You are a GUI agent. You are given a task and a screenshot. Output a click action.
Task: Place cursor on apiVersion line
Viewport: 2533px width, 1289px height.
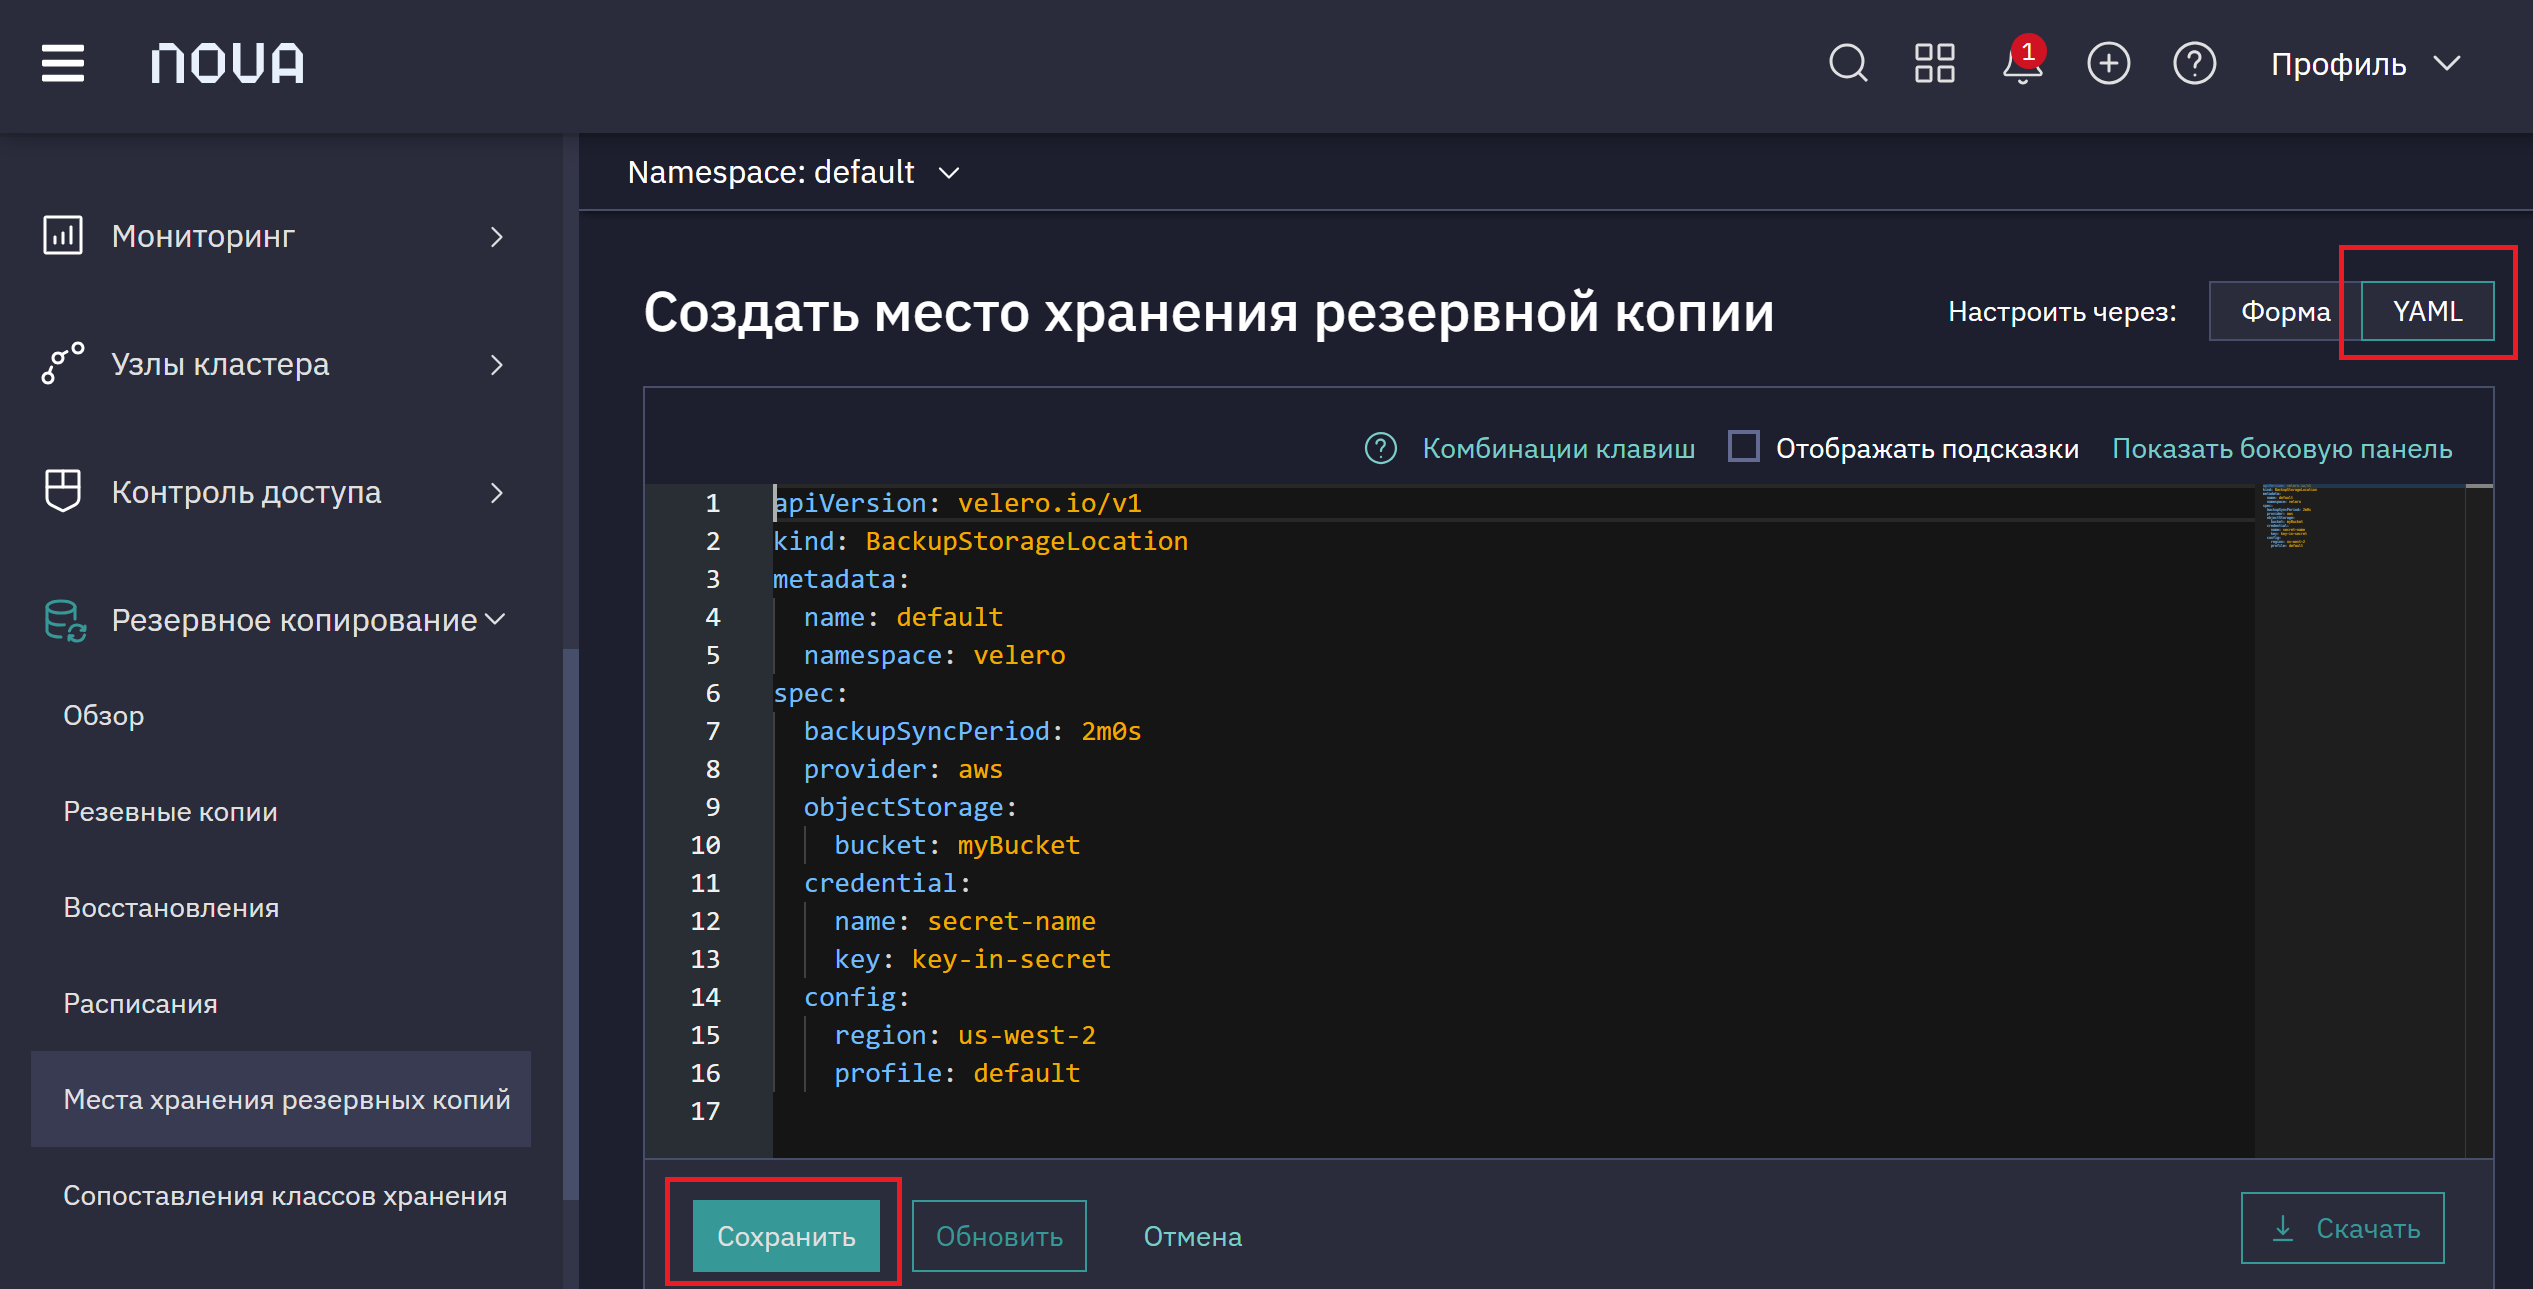(x=957, y=503)
